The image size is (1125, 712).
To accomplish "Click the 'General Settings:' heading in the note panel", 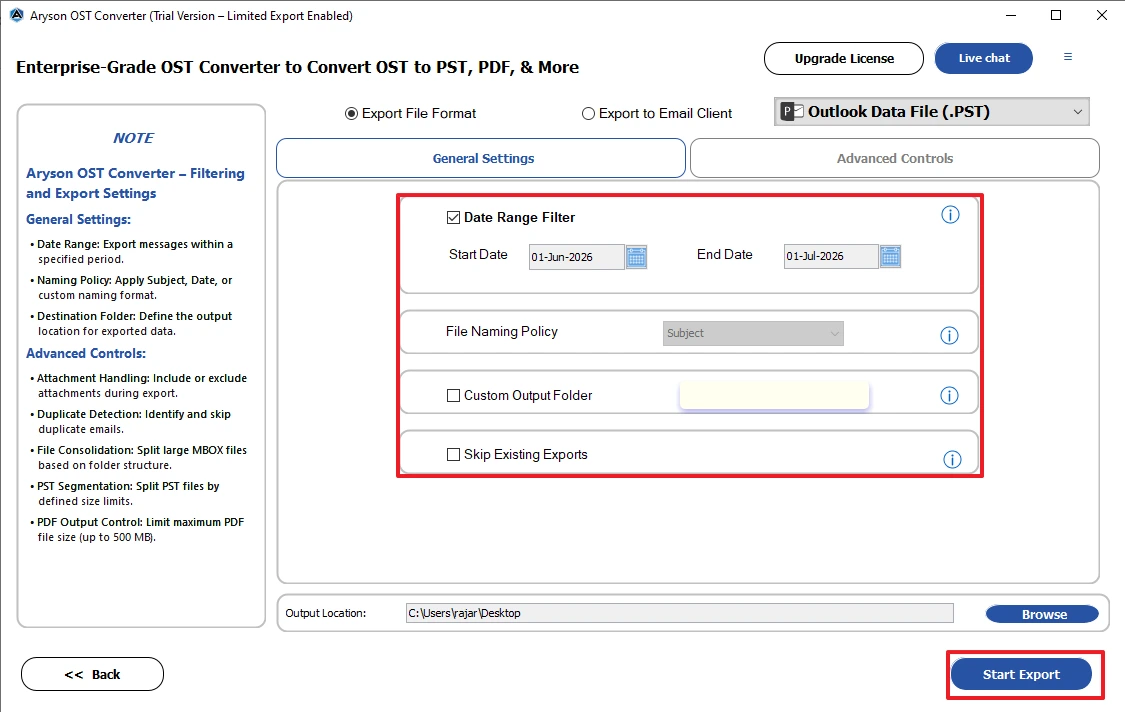I will 78,220.
